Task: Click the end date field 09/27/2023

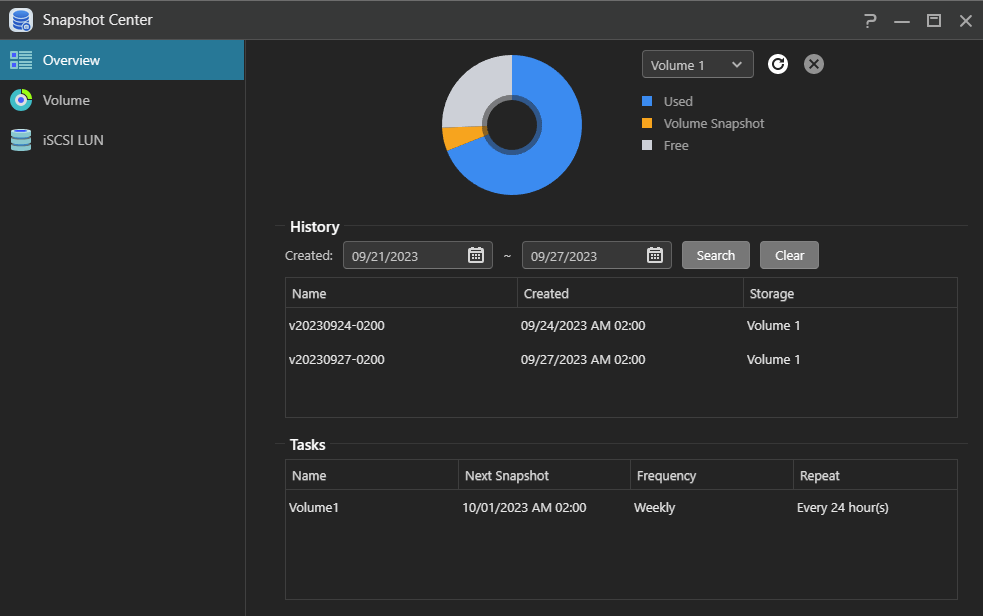Action: coord(597,255)
